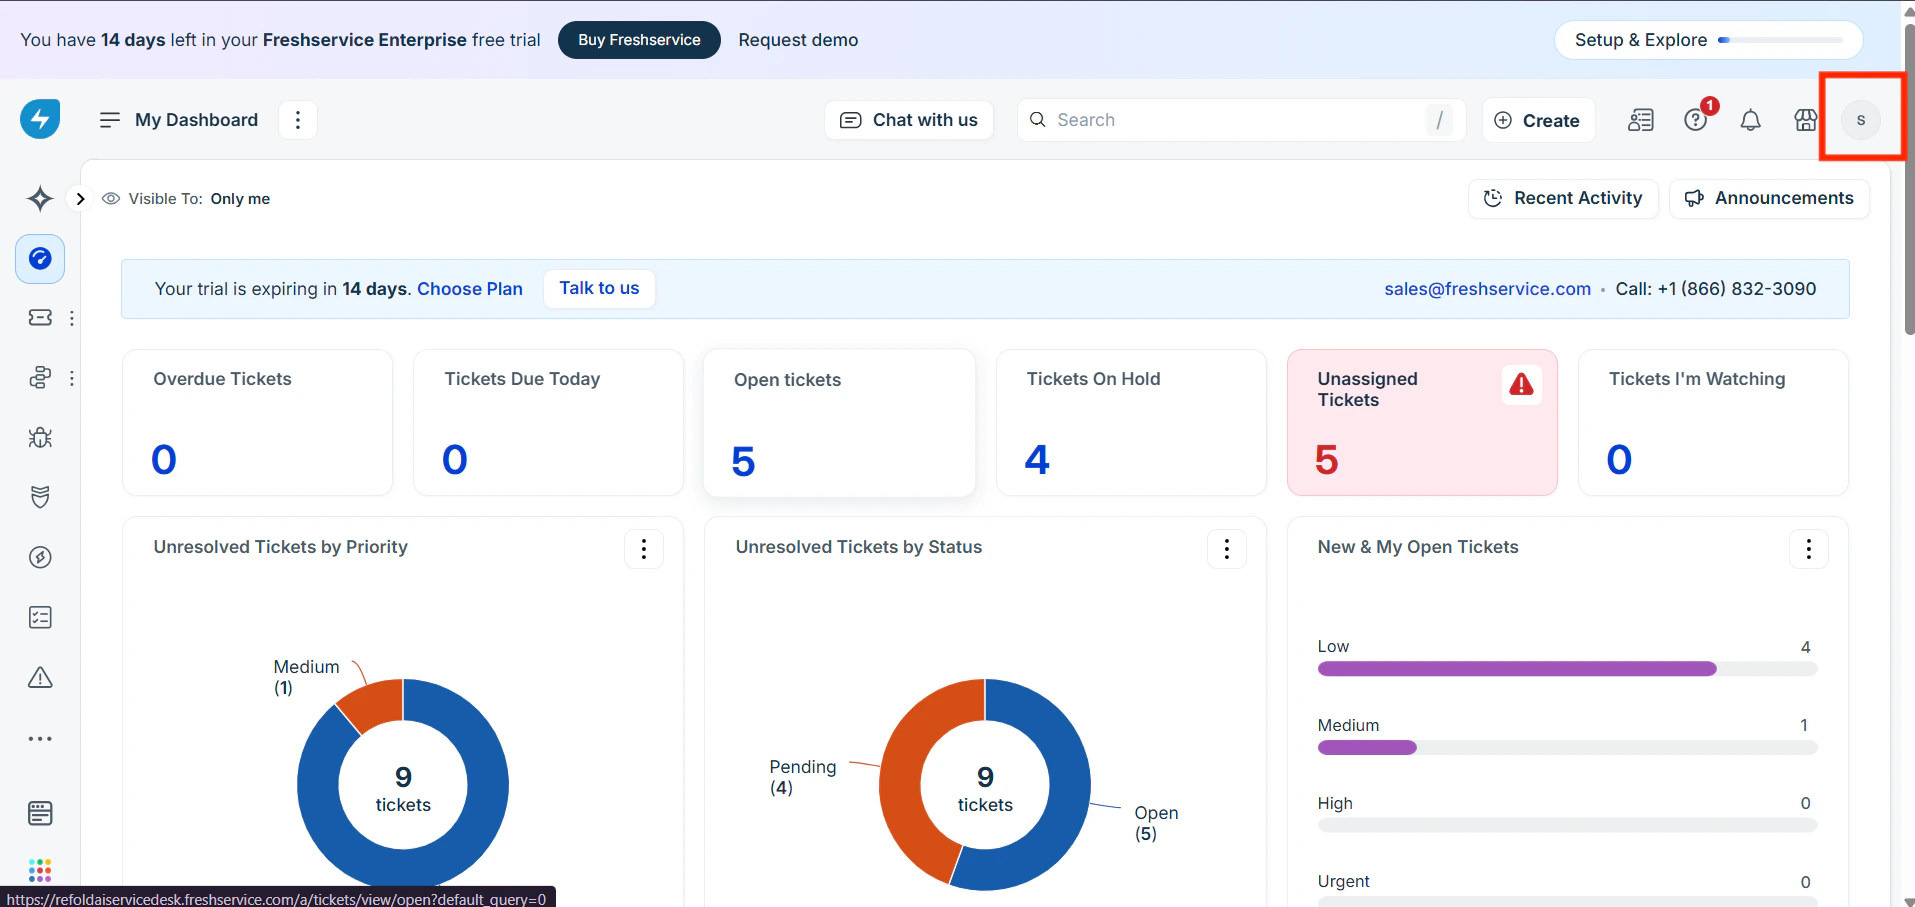Open the shield icon in sidebar
The height and width of the screenshot is (907, 1915).
tap(40, 497)
